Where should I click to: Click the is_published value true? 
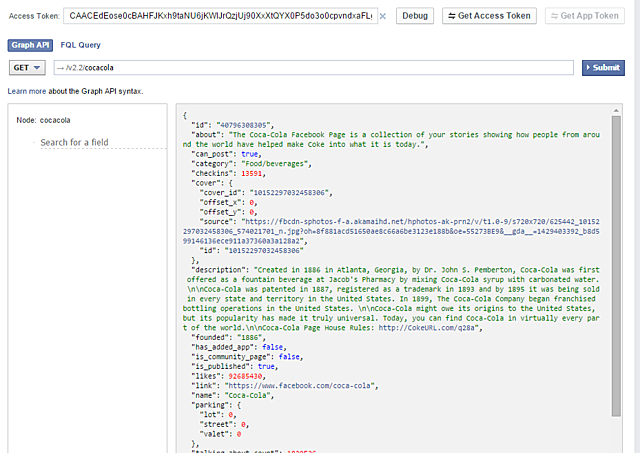pyautogui.click(x=266, y=366)
